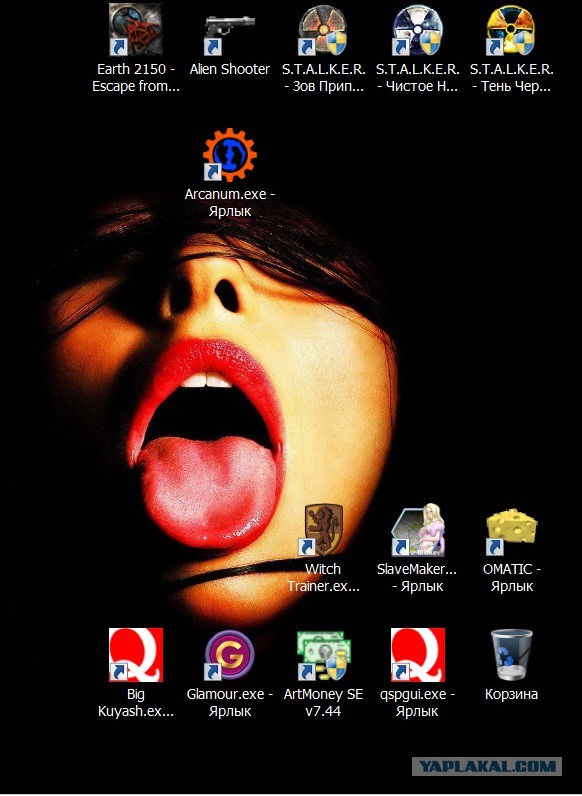Select the Arcanum.exe gear icon
The height and width of the screenshot is (796, 582).
(x=230, y=155)
